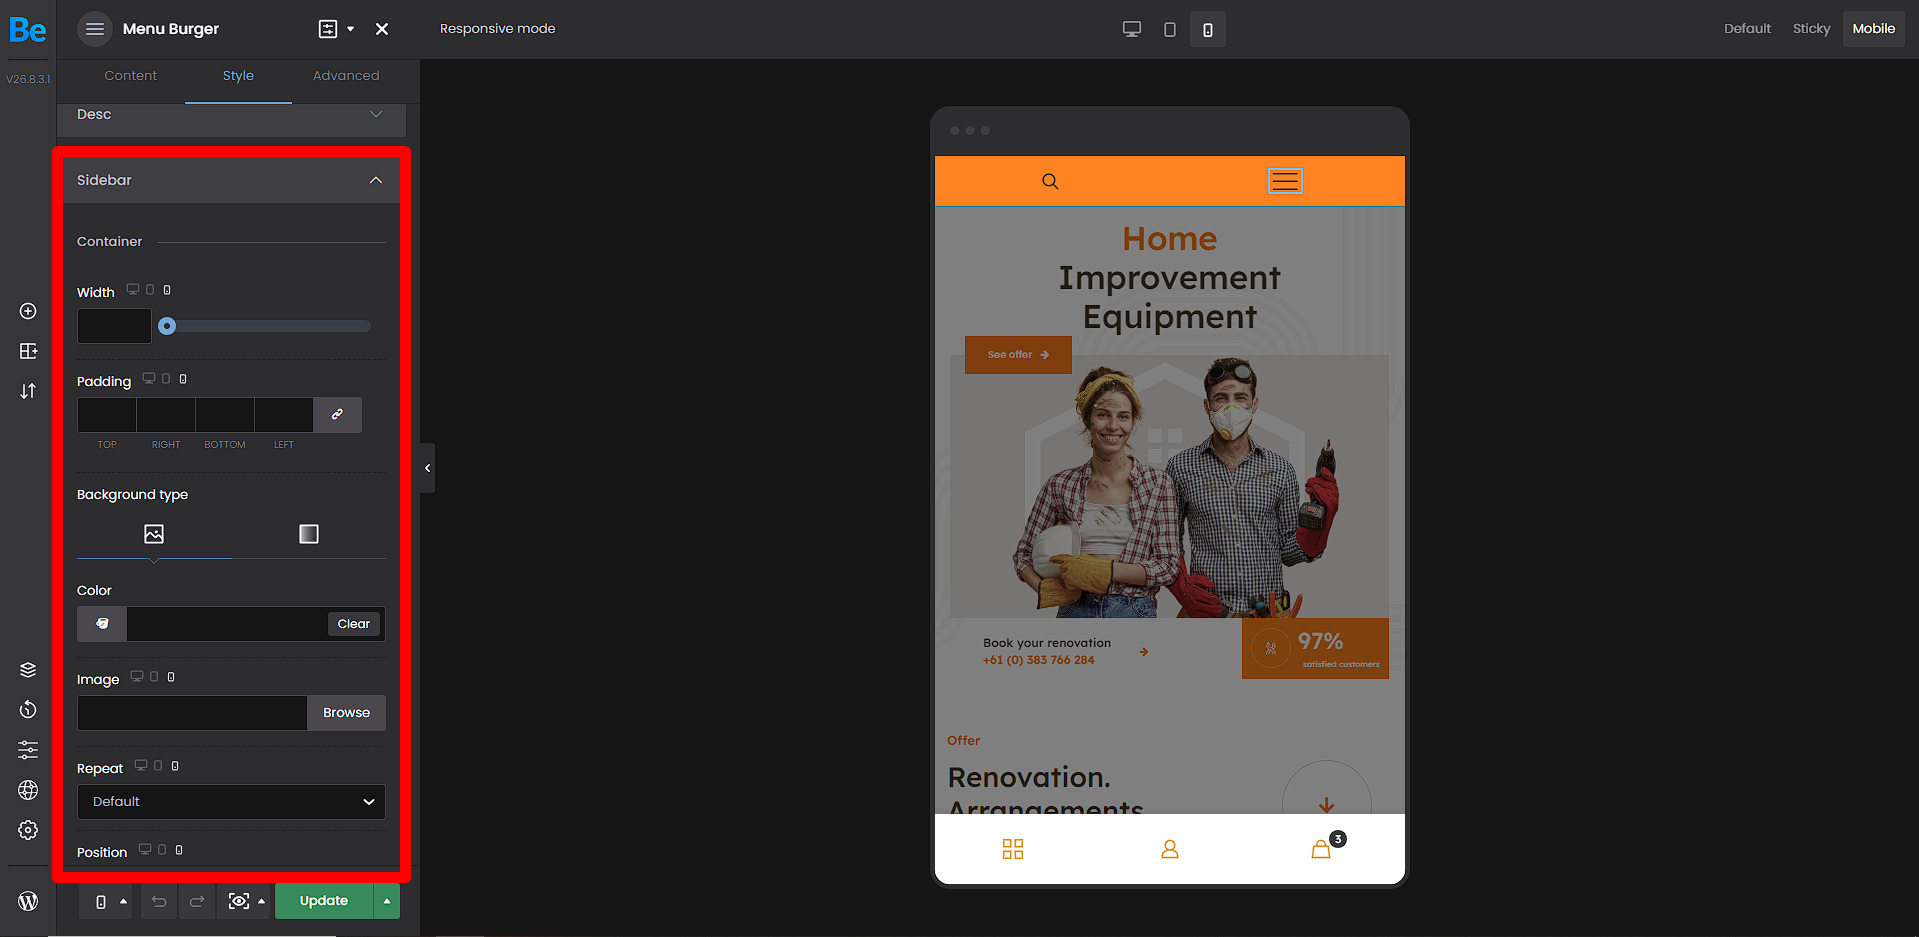Select the Mobile header tab
This screenshot has width=1919, height=937.
pyautogui.click(x=1873, y=29)
